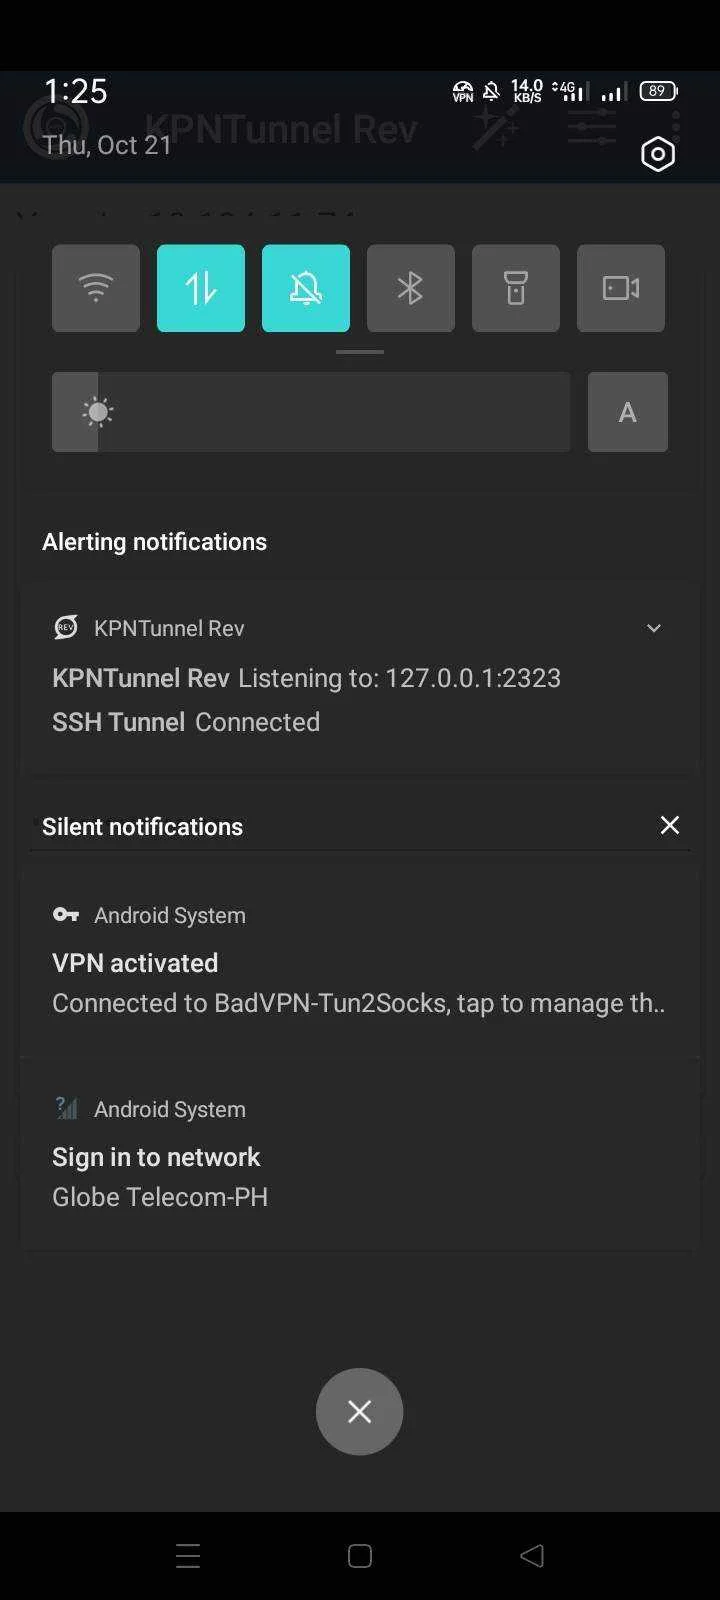
Task: Tap 'Silent notifications' header label
Action: (143, 827)
